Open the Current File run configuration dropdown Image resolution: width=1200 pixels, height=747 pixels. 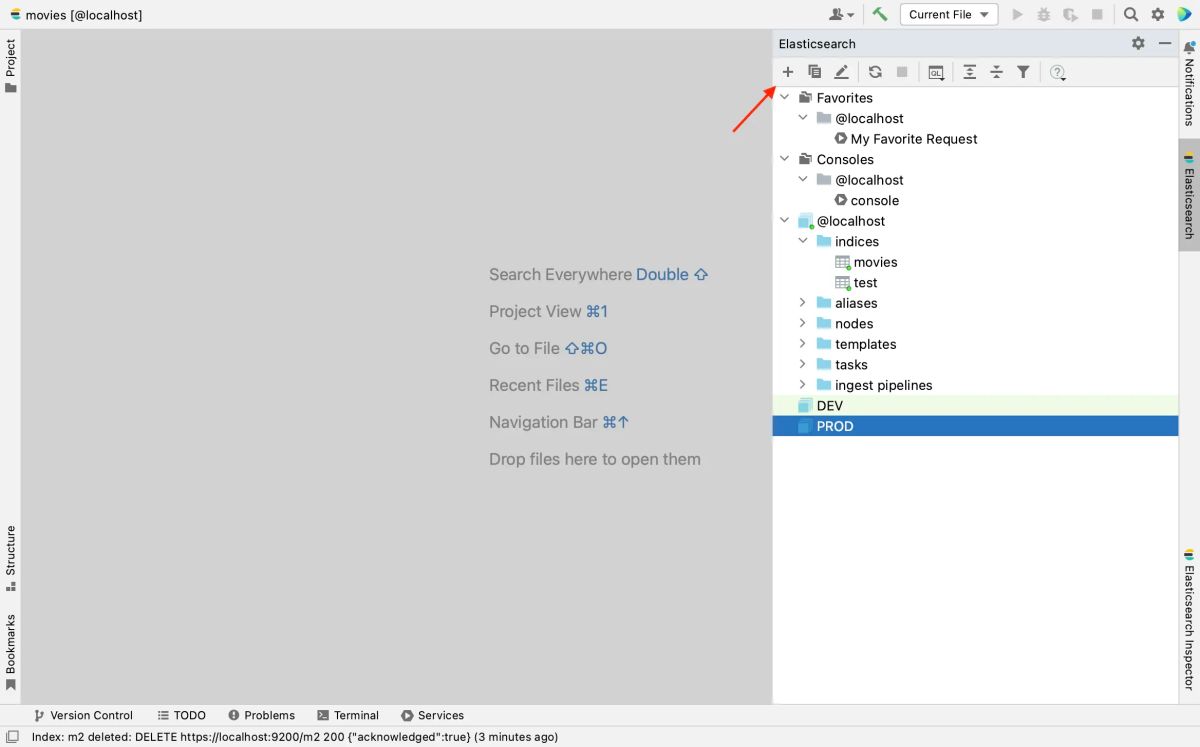[x=949, y=14]
